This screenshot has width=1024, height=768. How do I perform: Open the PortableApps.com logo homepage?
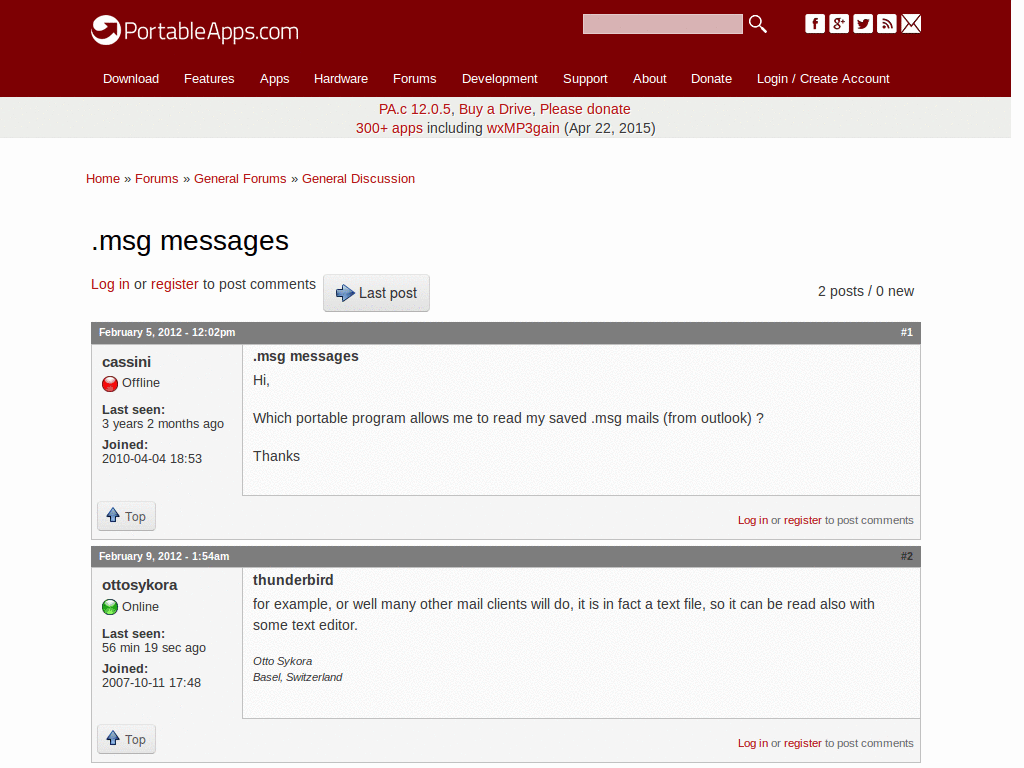click(x=195, y=30)
